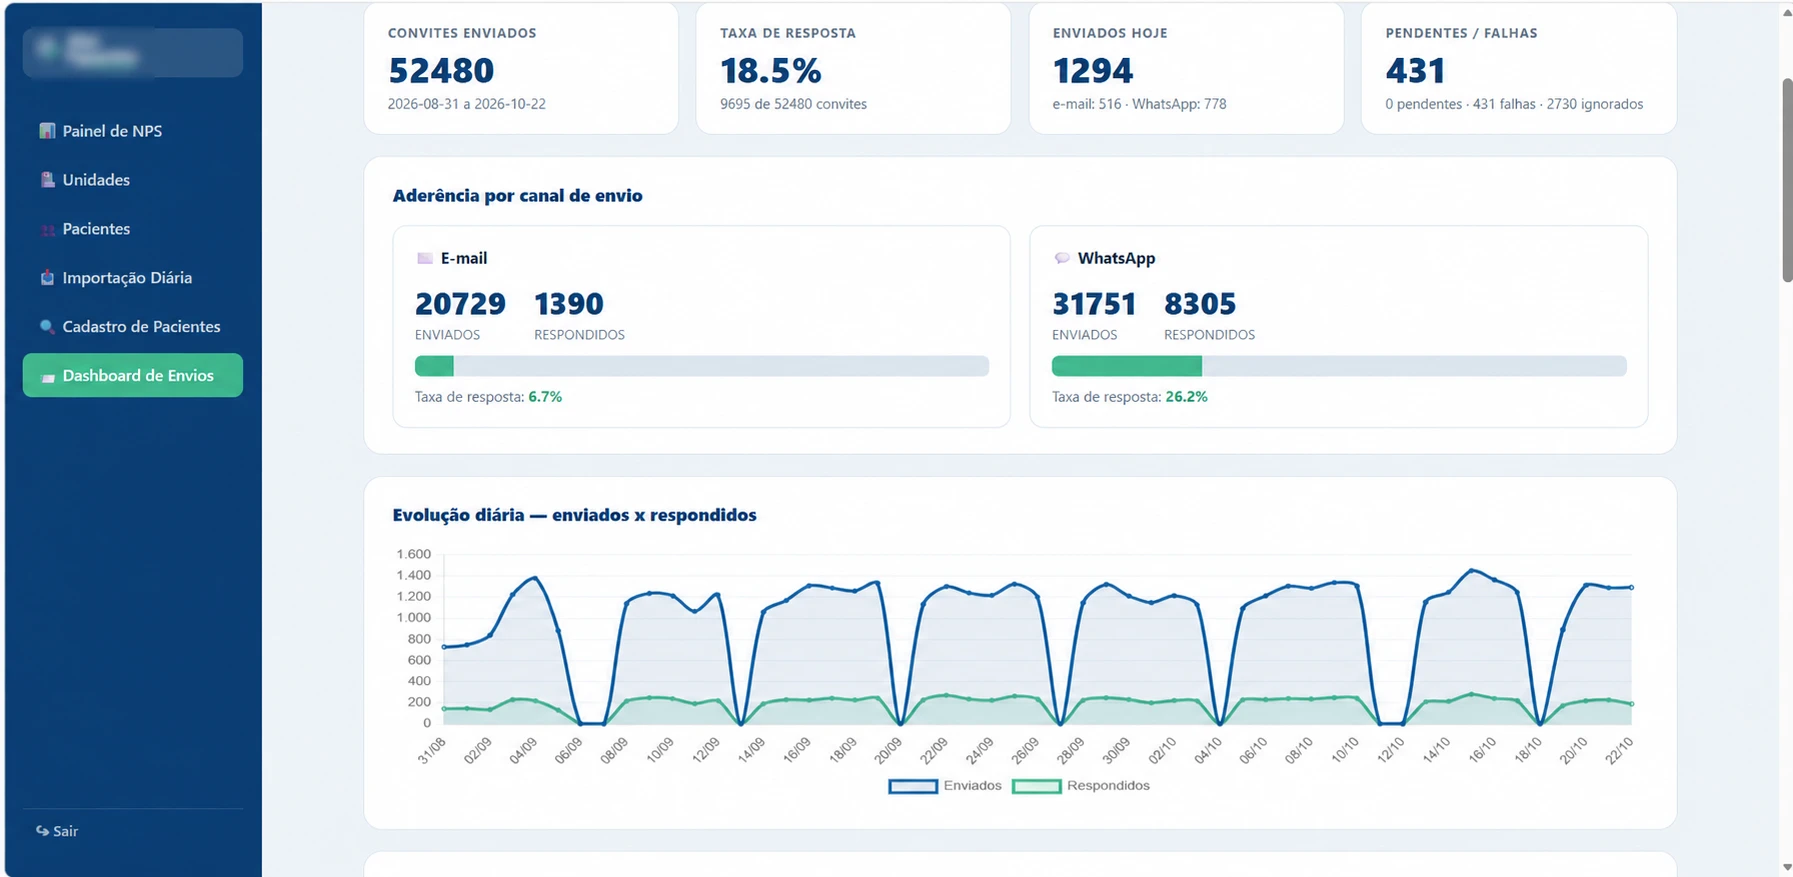Click the green Respondidos legend swatch

click(x=1037, y=786)
